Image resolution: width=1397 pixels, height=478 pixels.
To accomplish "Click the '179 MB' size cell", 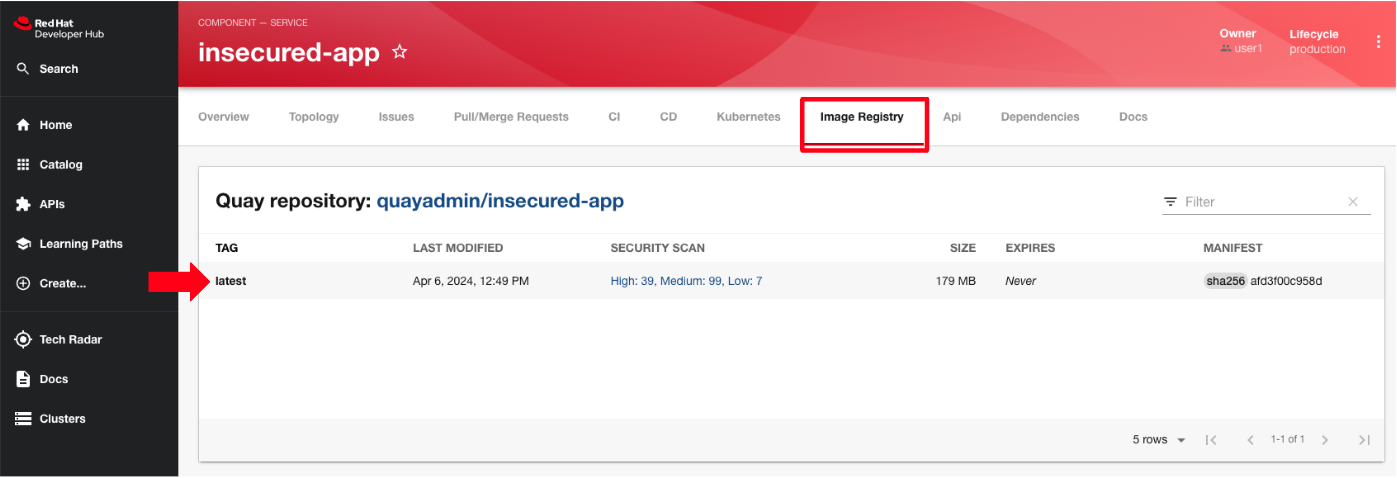I will click(956, 281).
